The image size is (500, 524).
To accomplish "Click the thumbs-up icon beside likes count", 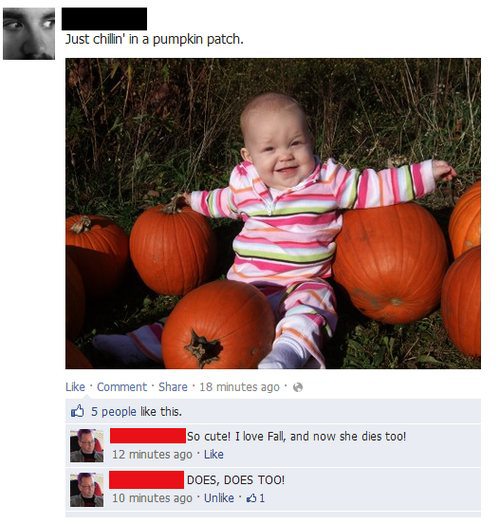I will pyautogui.click(x=78, y=411).
